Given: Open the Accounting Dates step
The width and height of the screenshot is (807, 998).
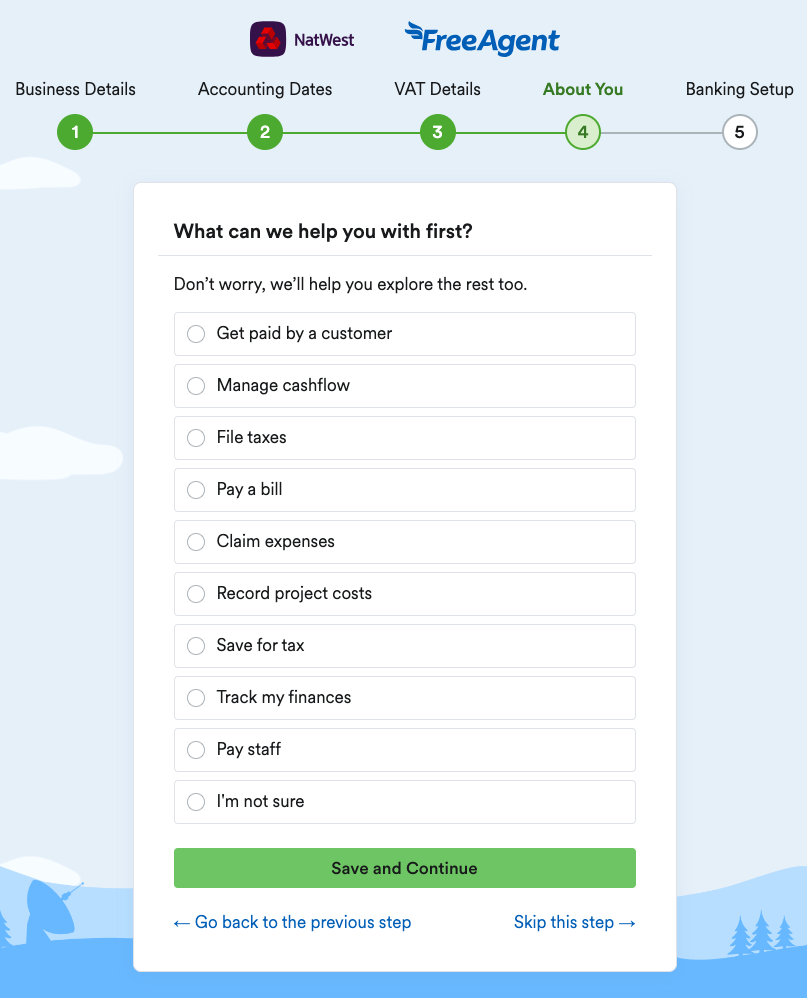Looking at the screenshot, I should coord(265,89).
